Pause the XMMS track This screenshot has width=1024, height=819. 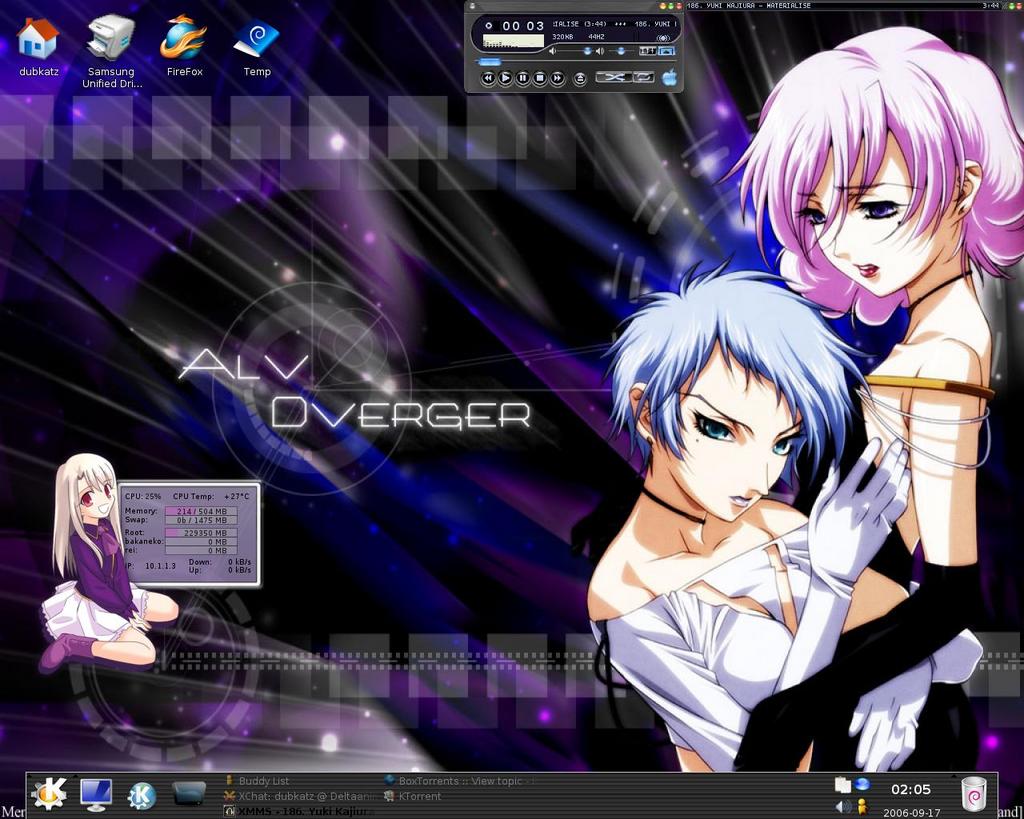522,78
